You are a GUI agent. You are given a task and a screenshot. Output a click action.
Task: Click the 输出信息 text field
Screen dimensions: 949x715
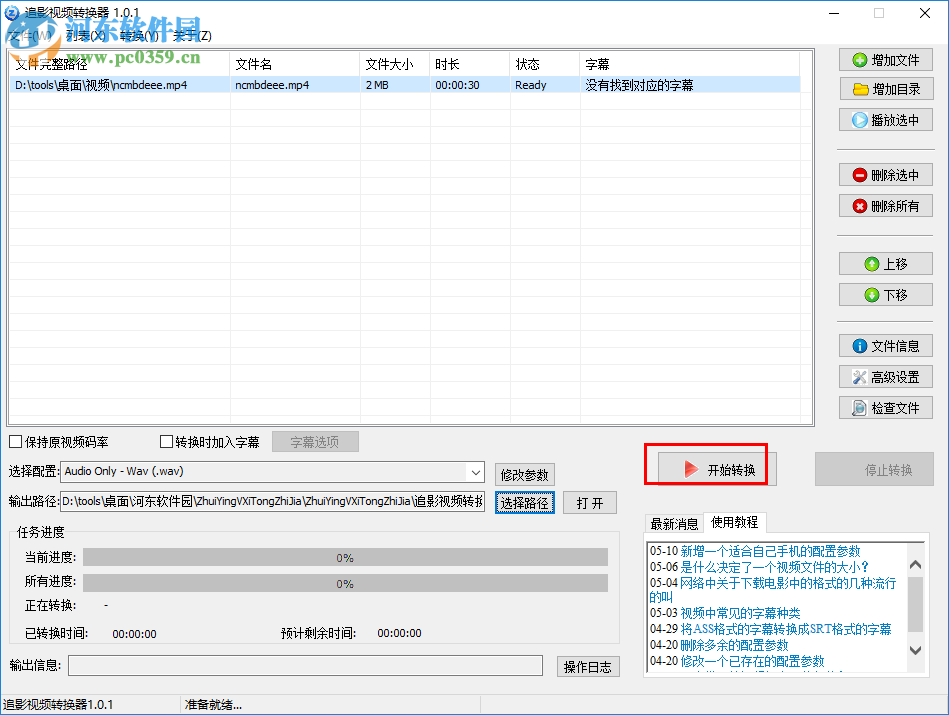305,665
